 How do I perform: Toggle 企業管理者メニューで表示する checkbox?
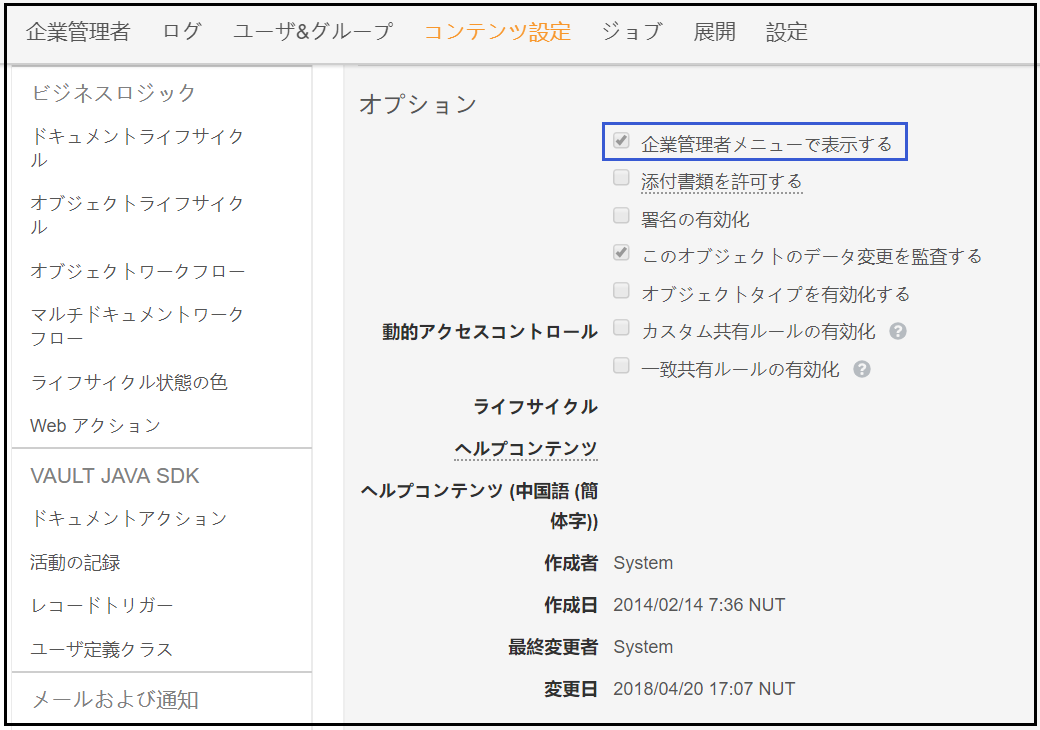click(x=622, y=142)
